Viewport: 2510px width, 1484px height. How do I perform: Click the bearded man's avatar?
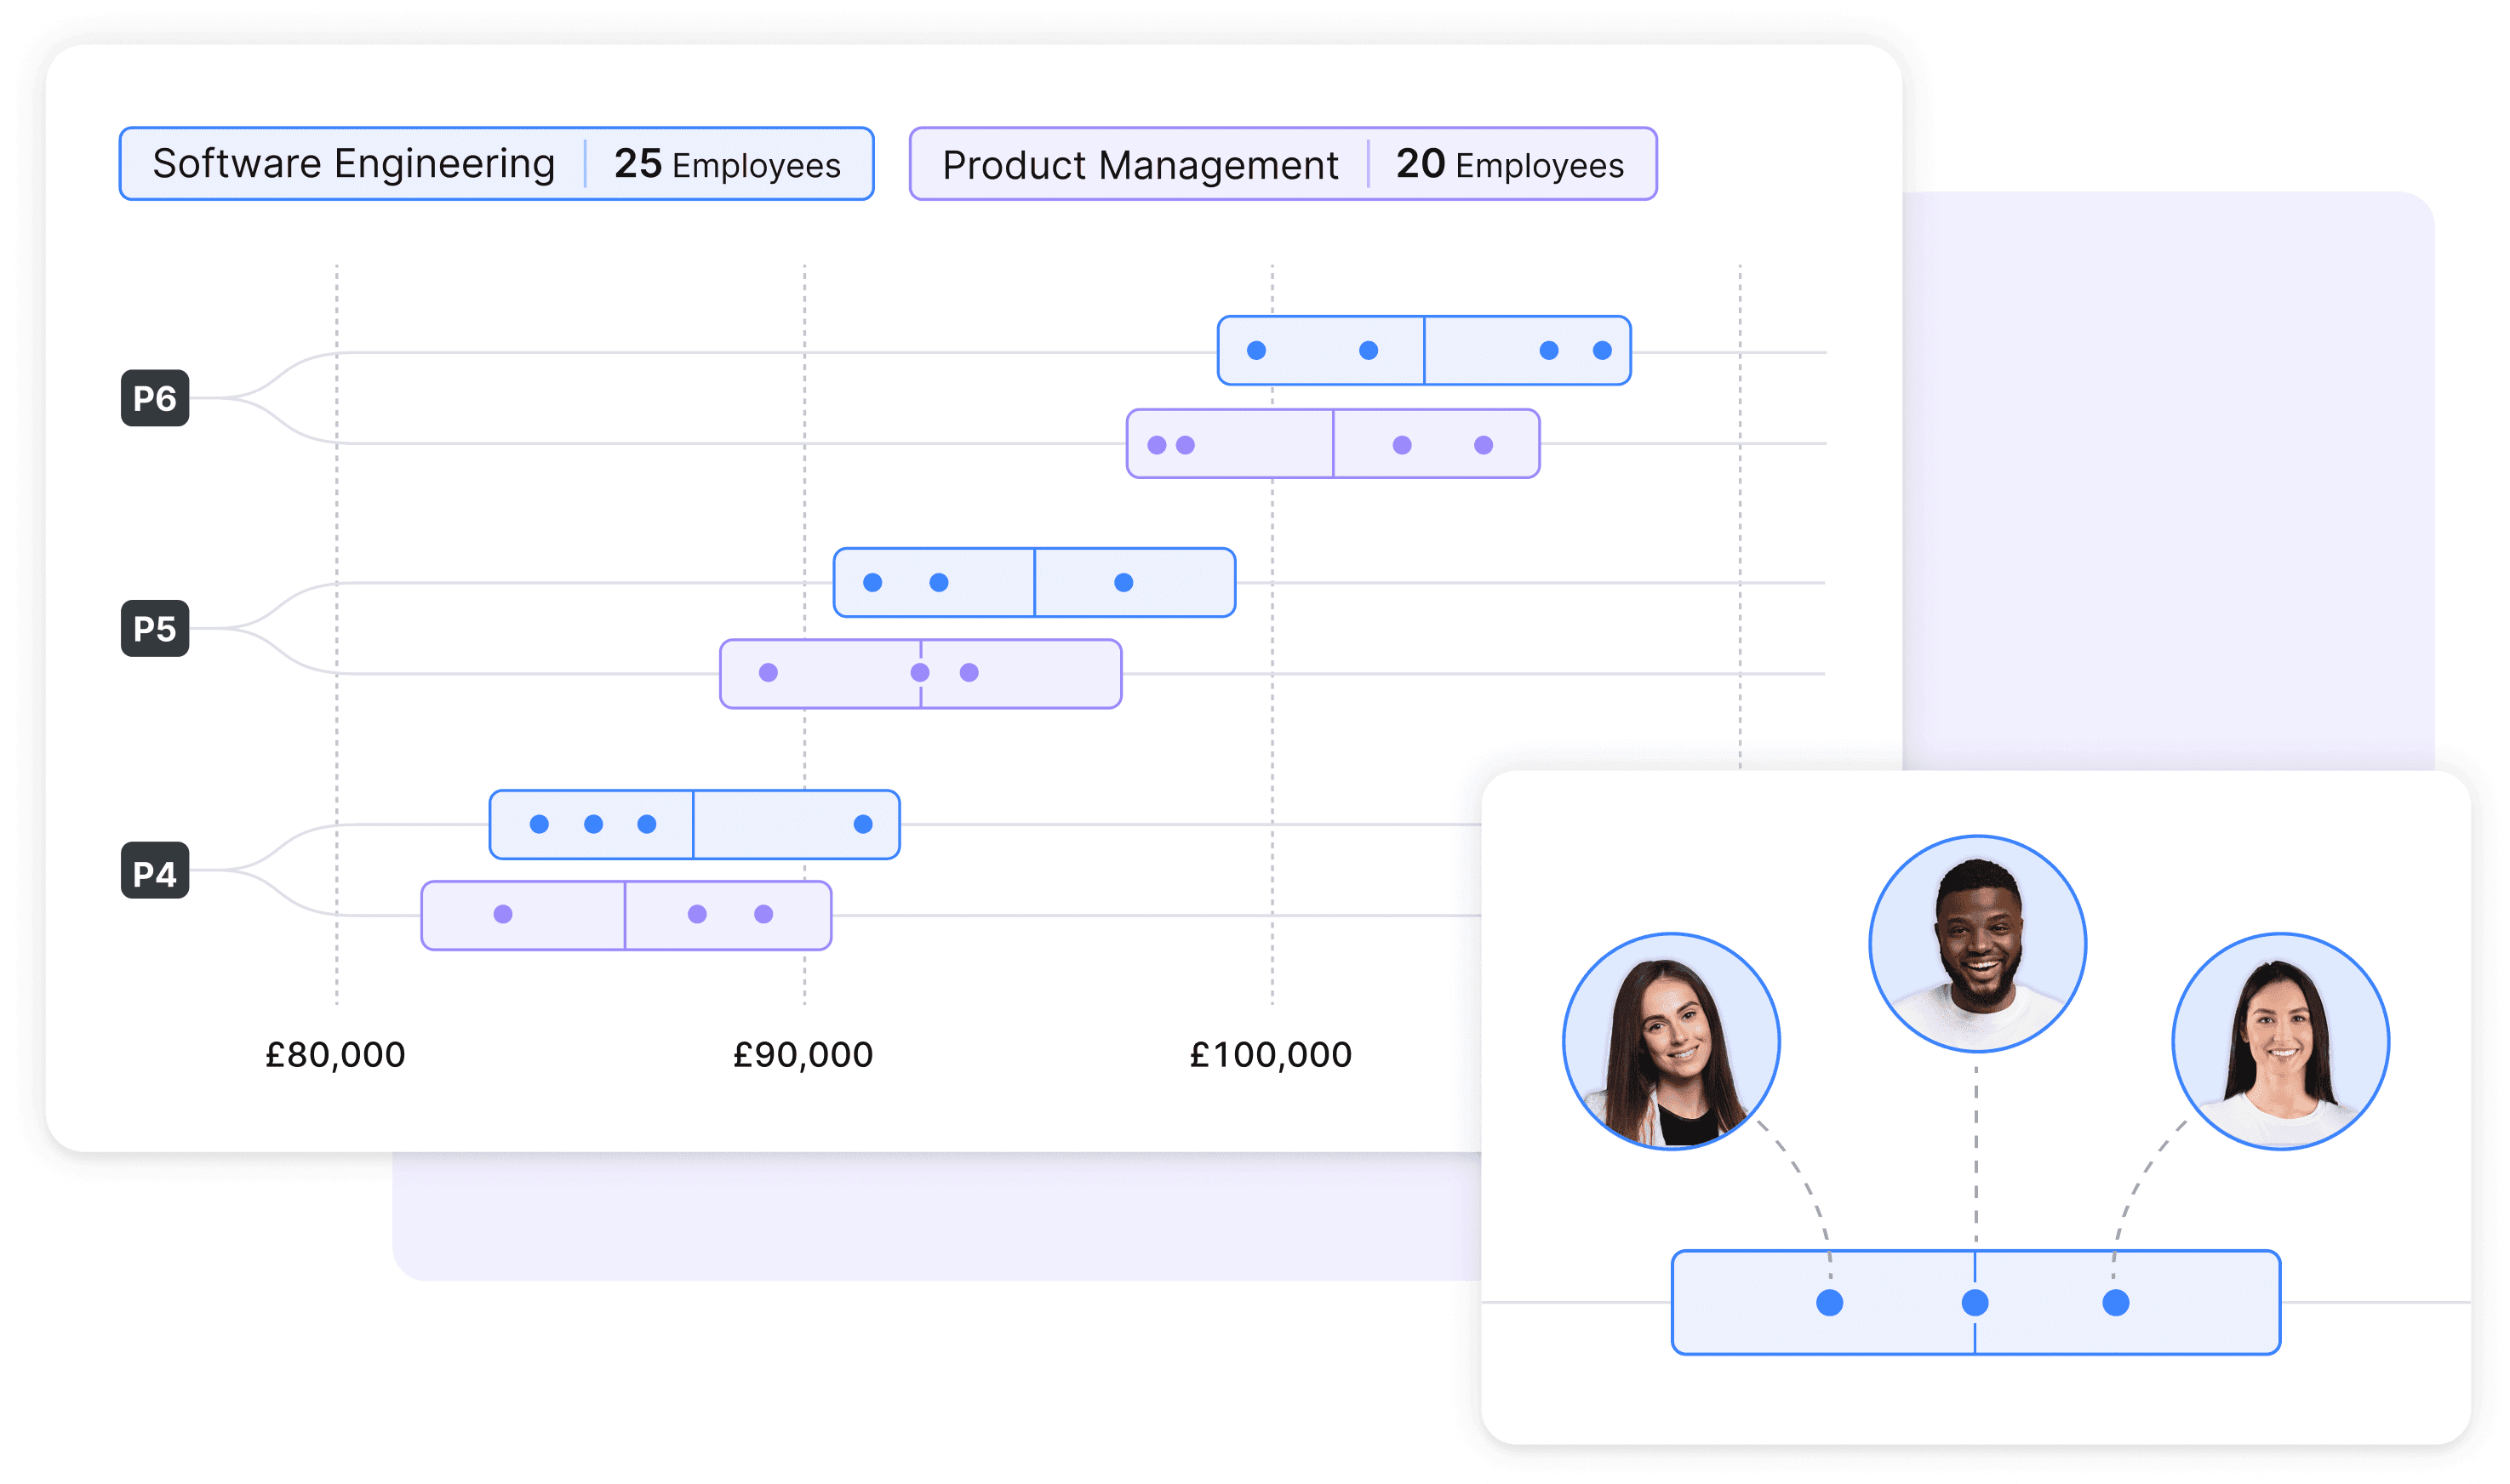(x=1977, y=943)
